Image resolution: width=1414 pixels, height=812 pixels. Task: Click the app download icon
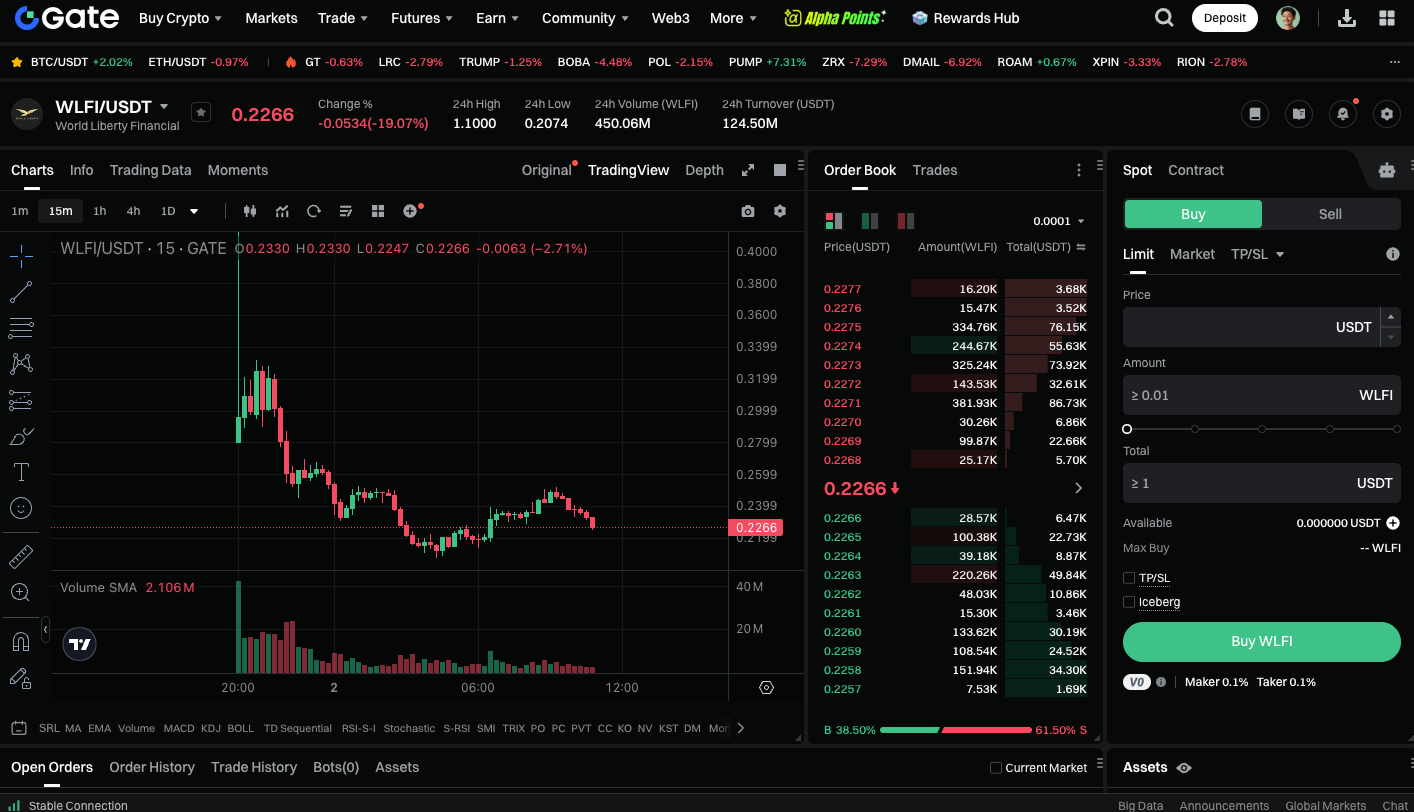pos(1347,18)
